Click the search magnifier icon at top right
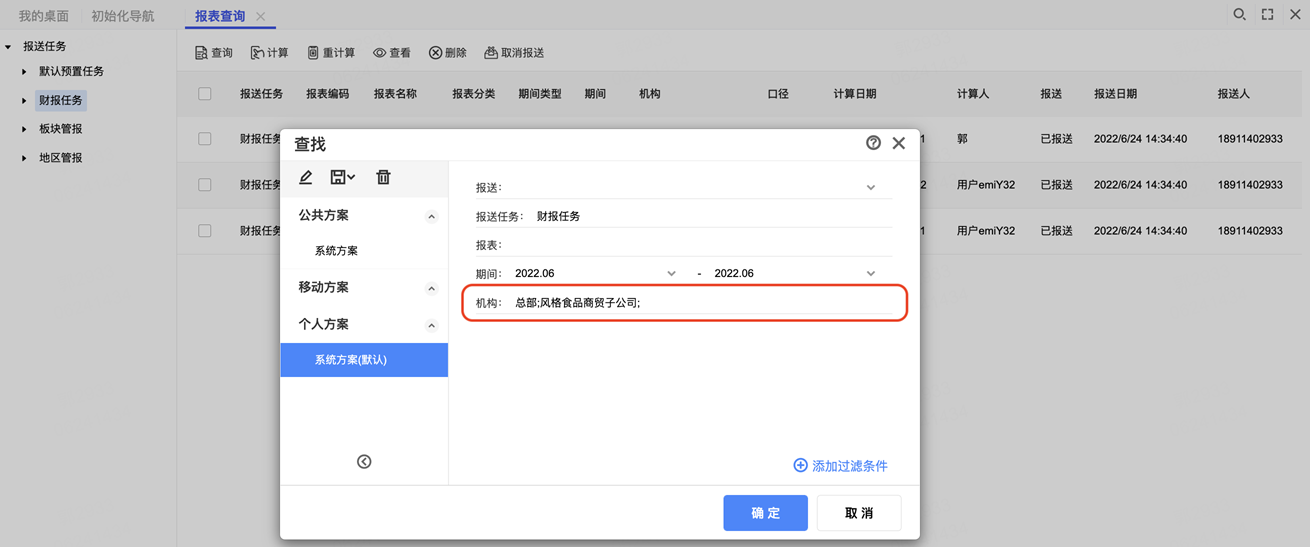Viewport: 1310px width, 547px height. pos(1239,15)
